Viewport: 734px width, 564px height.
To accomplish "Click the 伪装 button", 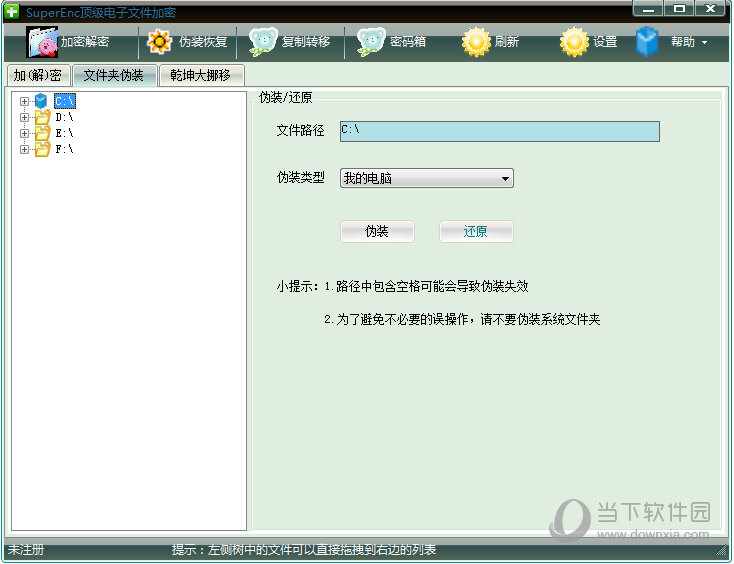I will coord(377,231).
